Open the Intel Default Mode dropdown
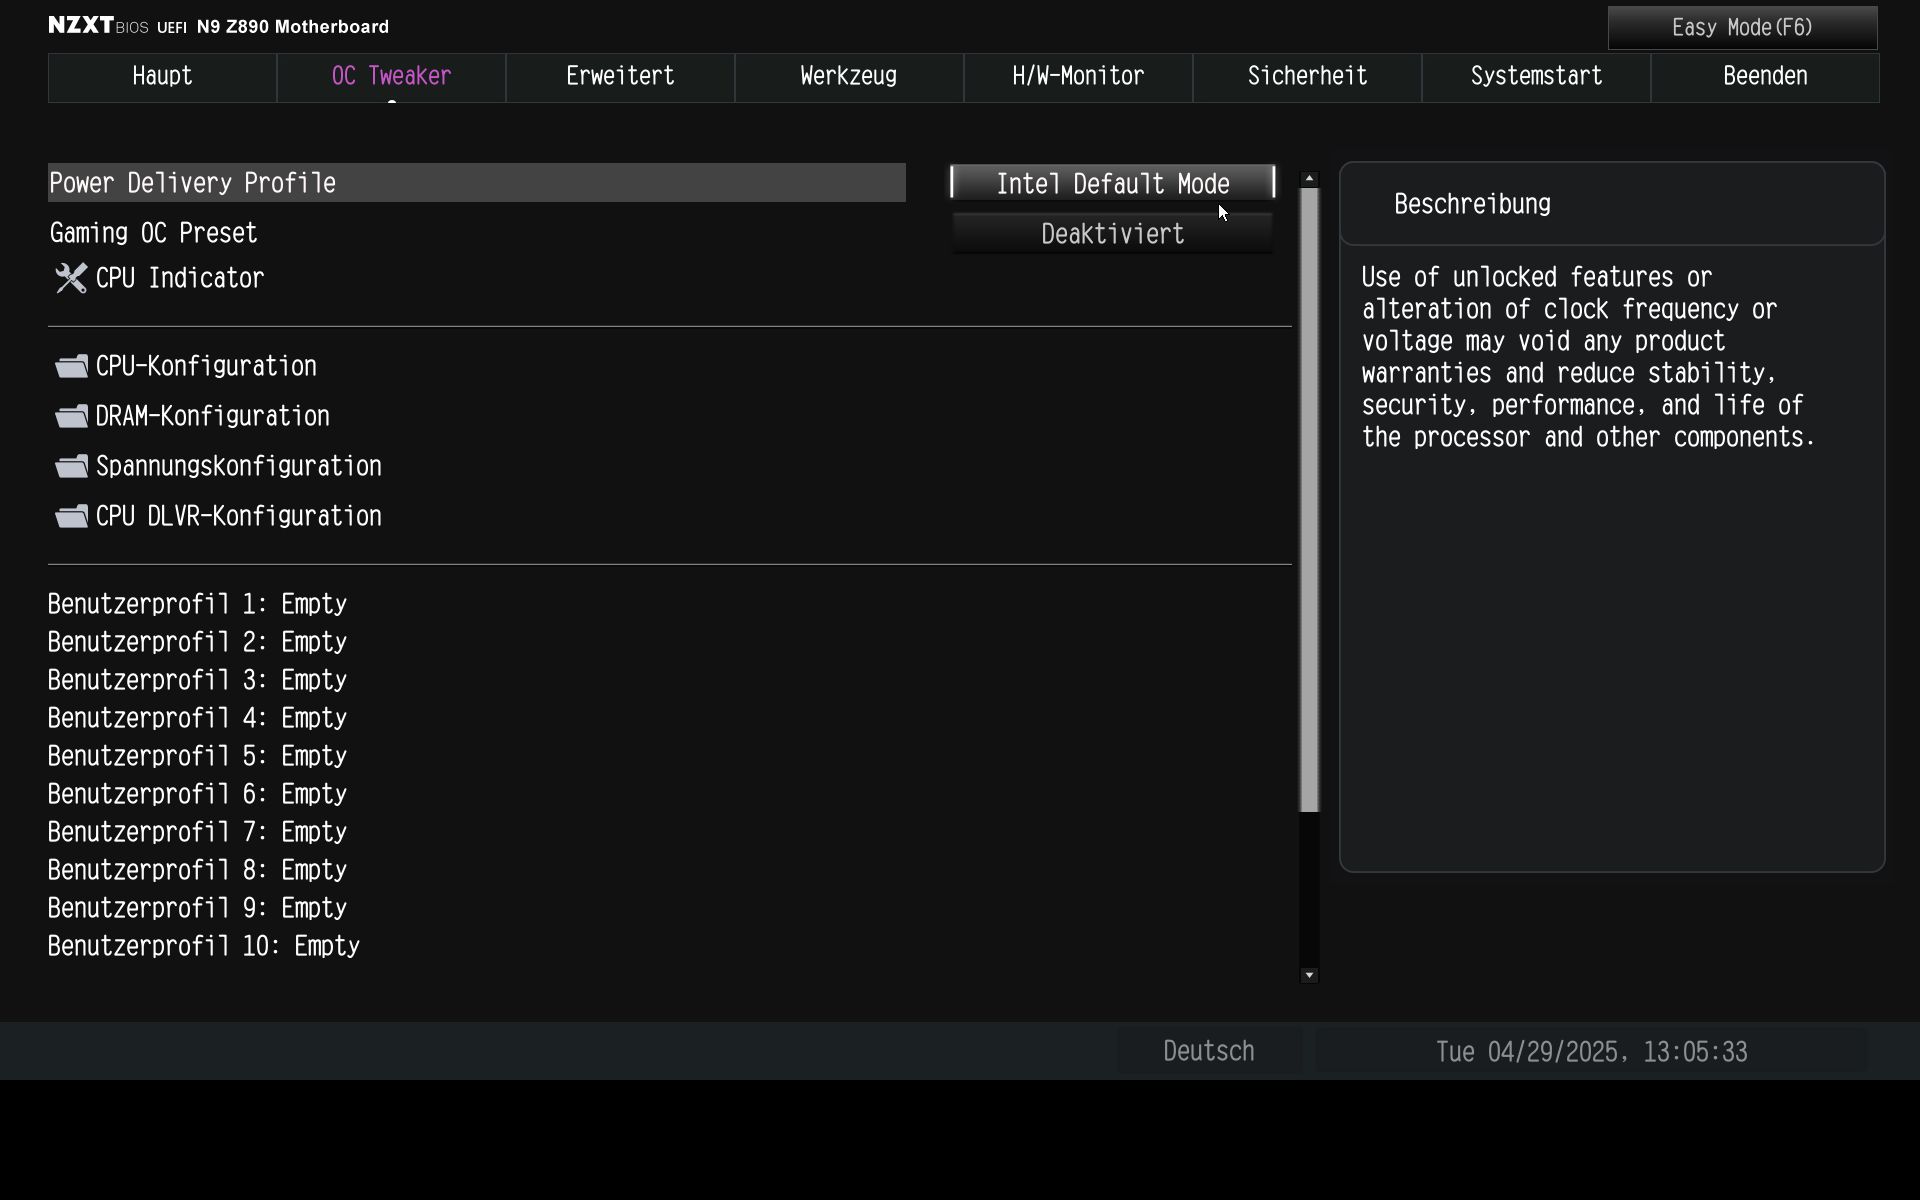This screenshot has height=1200, width=1920. (1112, 183)
